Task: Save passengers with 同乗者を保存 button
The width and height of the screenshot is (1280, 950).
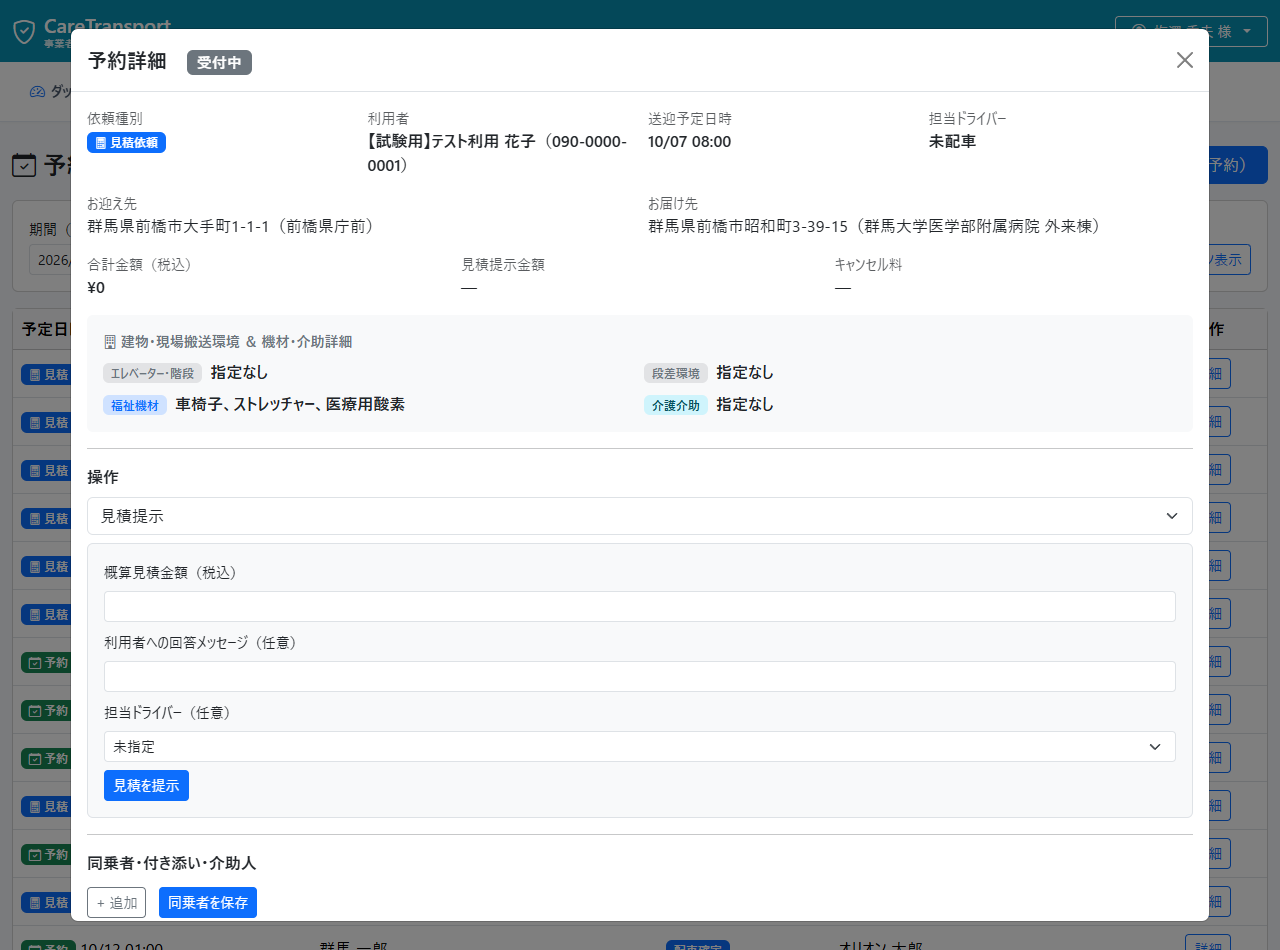Action: click(x=208, y=903)
